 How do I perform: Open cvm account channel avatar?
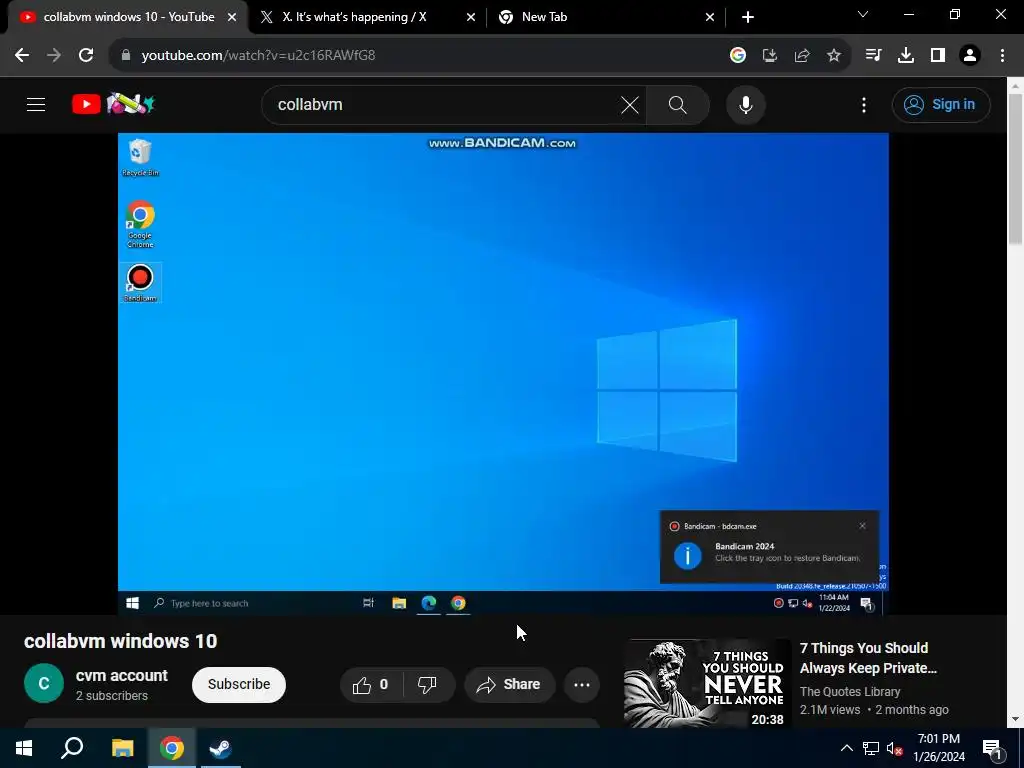[x=44, y=683]
